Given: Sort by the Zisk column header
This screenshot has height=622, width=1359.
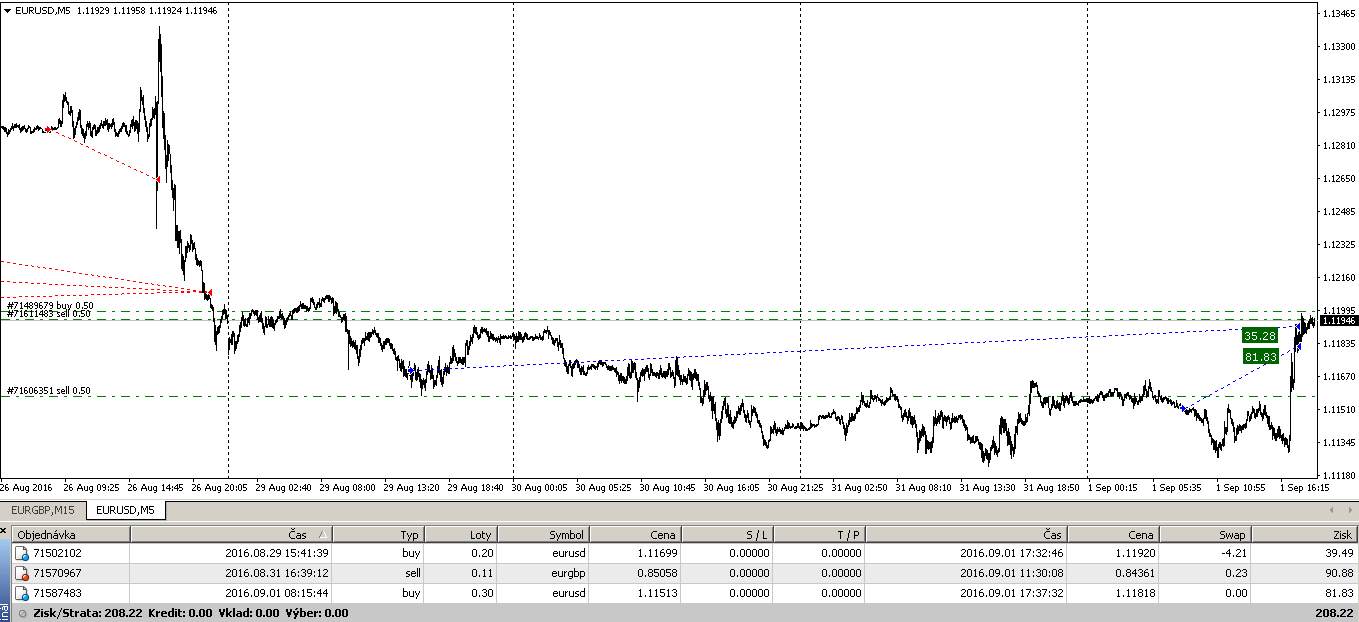Looking at the screenshot, I should coord(1304,535).
